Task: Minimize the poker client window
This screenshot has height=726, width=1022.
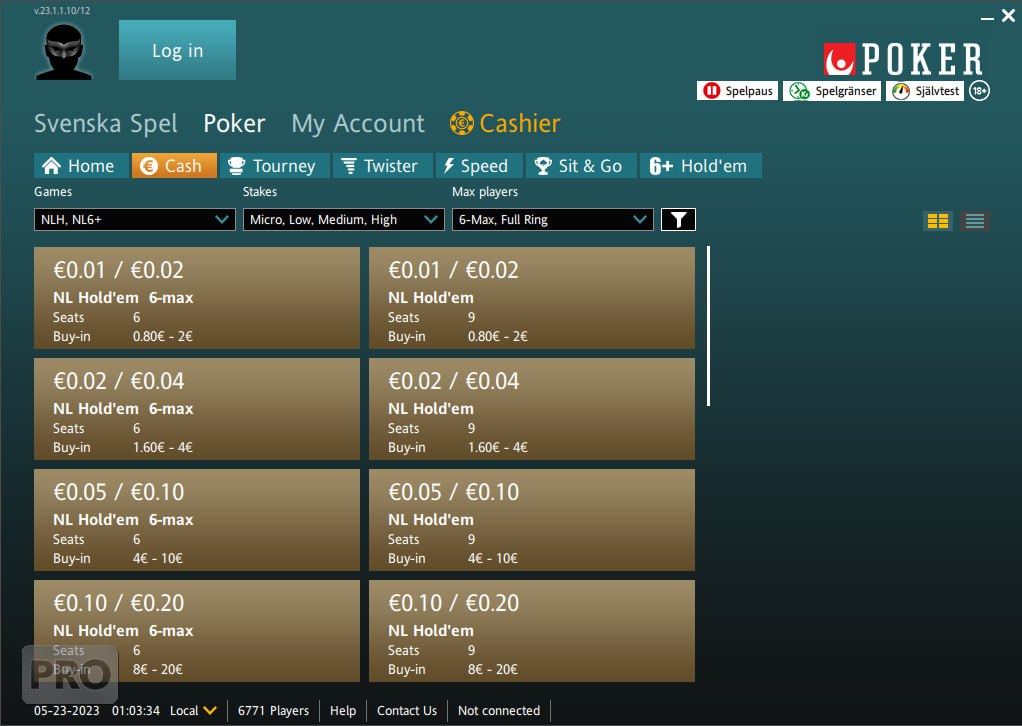Action: (987, 18)
